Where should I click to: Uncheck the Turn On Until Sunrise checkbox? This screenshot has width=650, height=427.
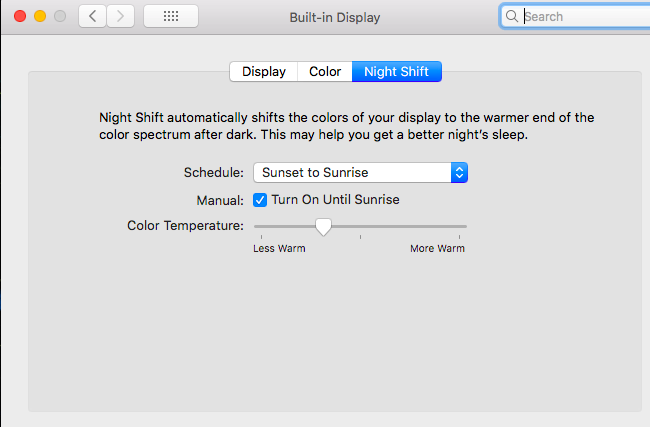[260, 200]
